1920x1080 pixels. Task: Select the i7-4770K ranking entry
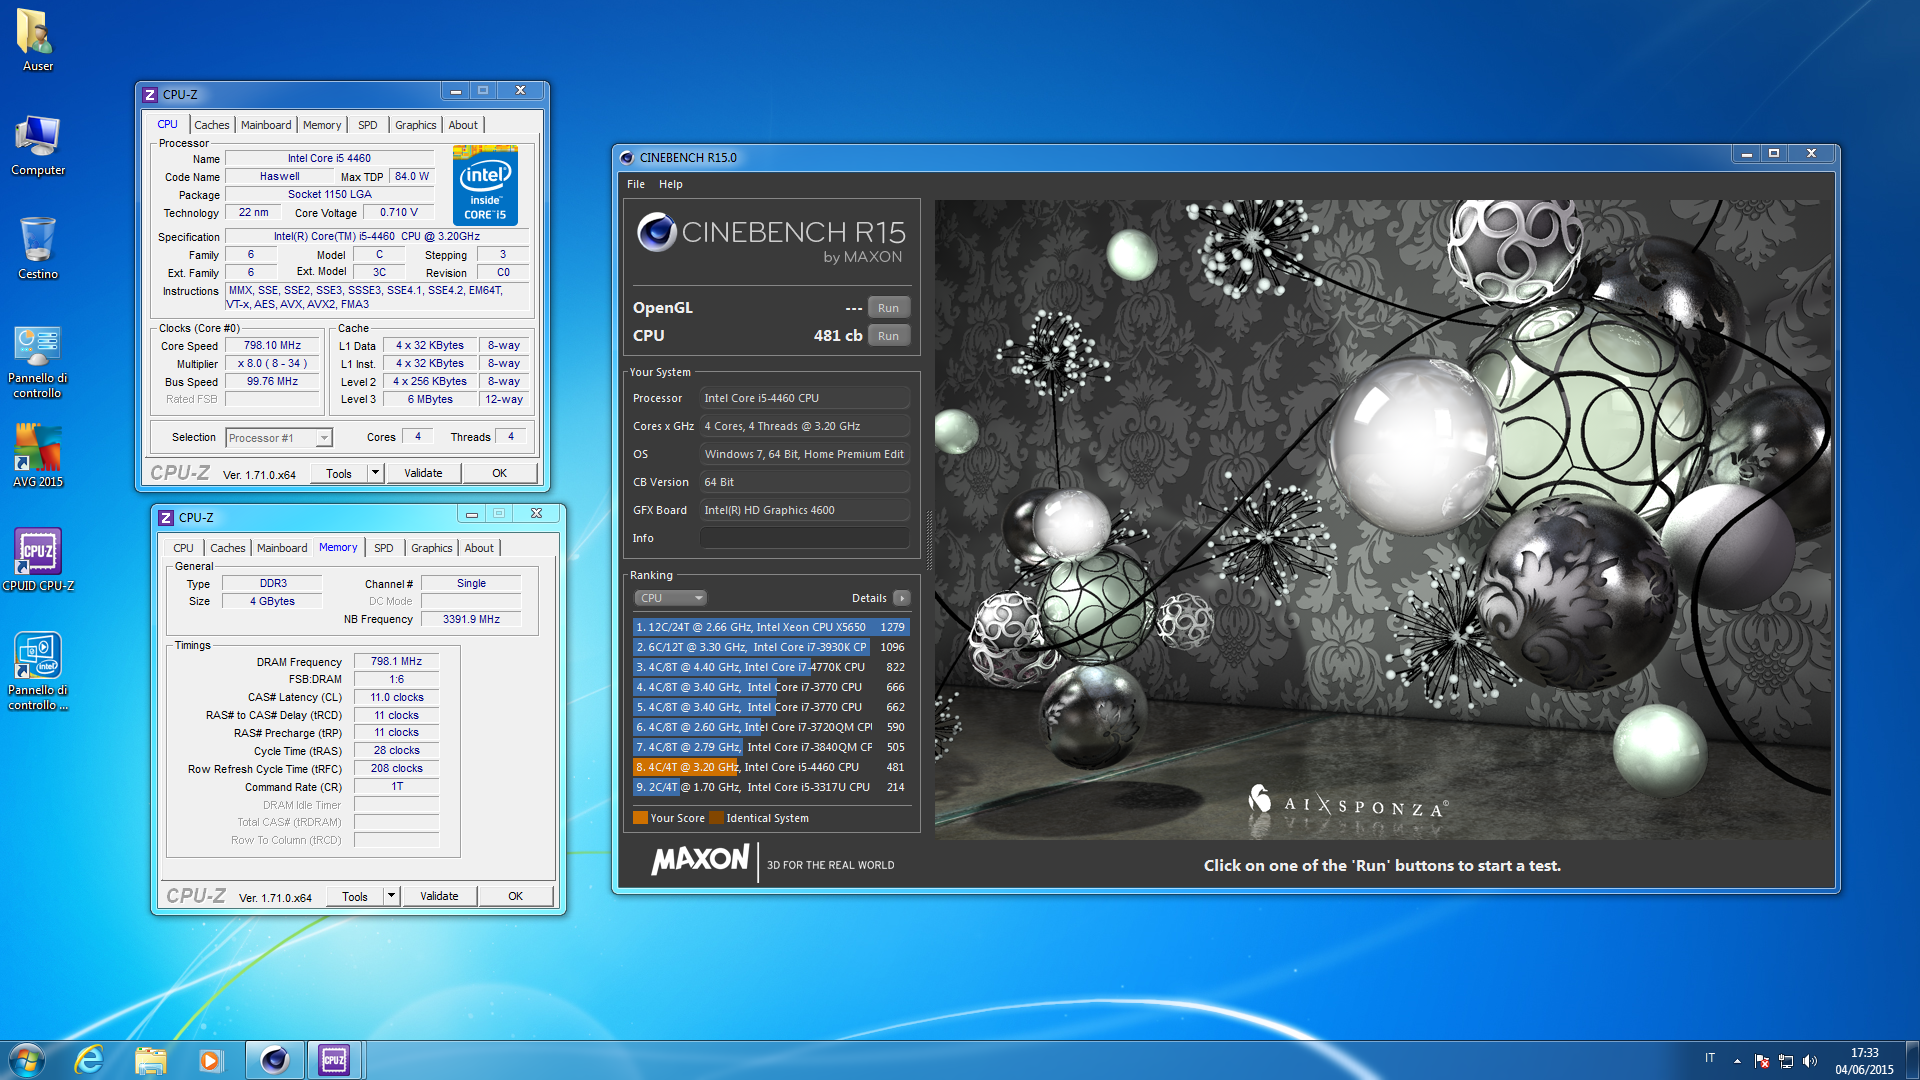[770, 667]
